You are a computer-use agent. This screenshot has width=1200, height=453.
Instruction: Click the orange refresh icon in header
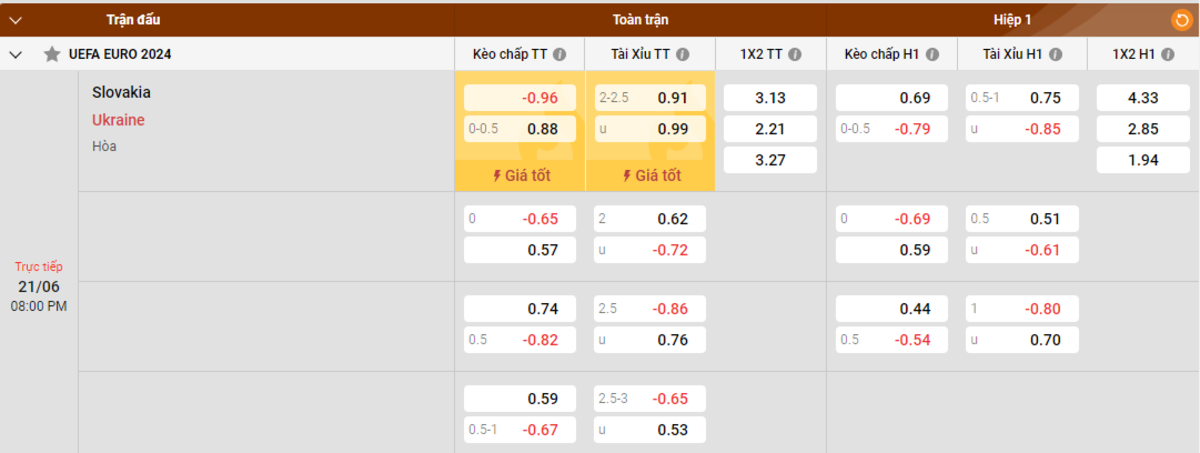coord(1181,19)
